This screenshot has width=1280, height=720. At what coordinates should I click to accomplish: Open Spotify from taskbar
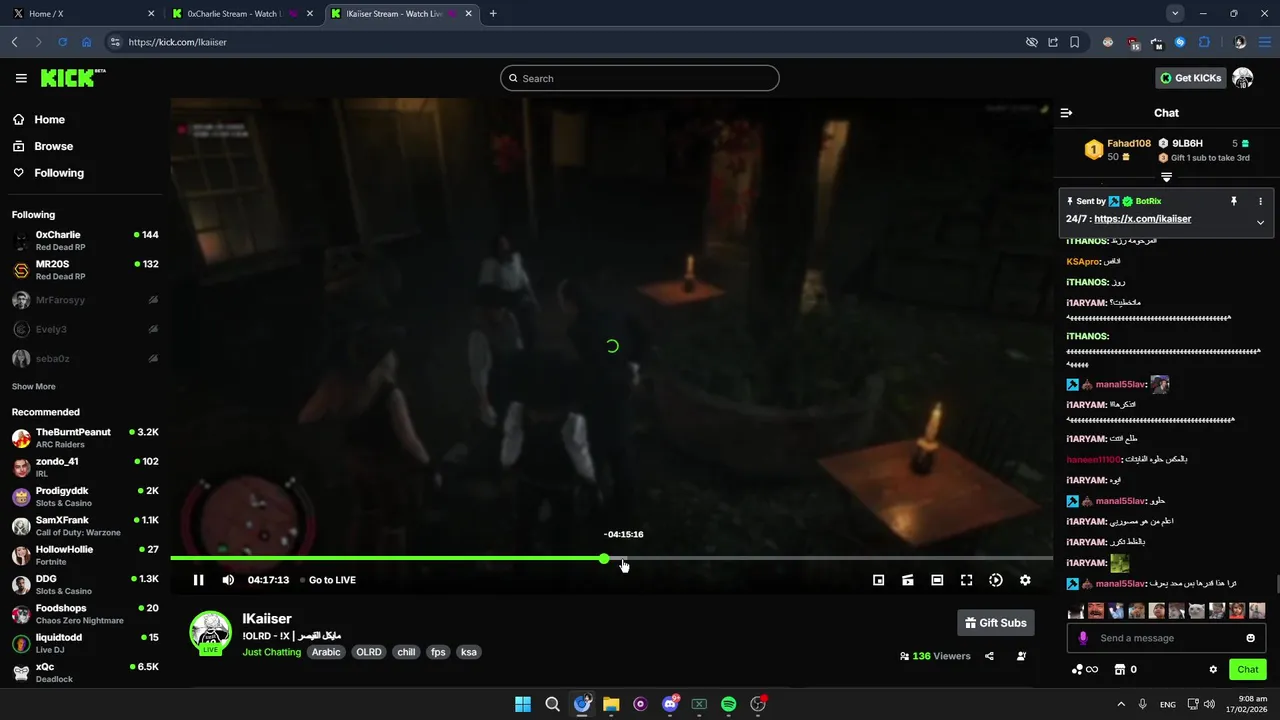(x=728, y=704)
